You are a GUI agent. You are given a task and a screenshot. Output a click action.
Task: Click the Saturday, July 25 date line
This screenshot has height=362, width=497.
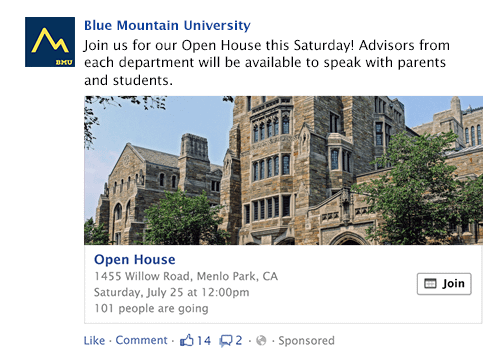[172, 292]
